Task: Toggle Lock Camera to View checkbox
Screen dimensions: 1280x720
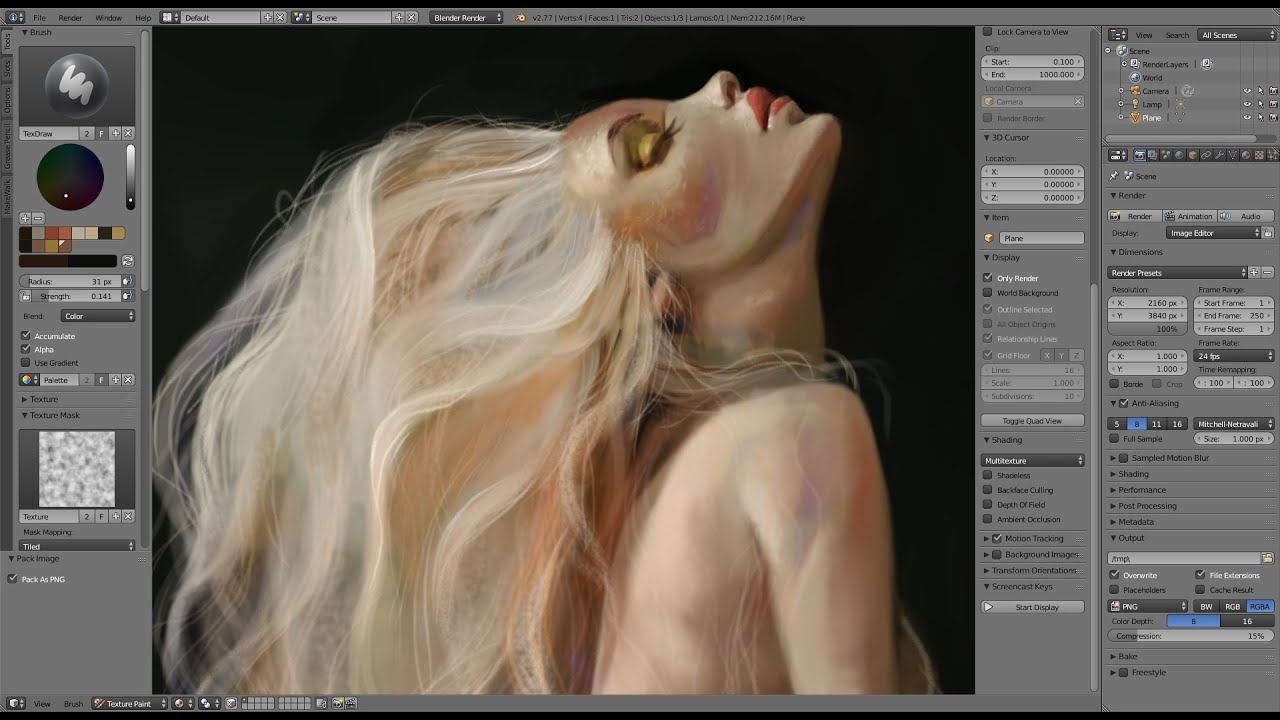Action: click(988, 32)
